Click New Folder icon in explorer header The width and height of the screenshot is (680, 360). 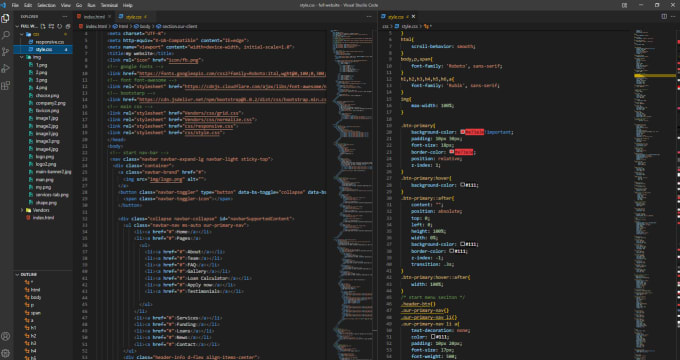coord(51,26)
